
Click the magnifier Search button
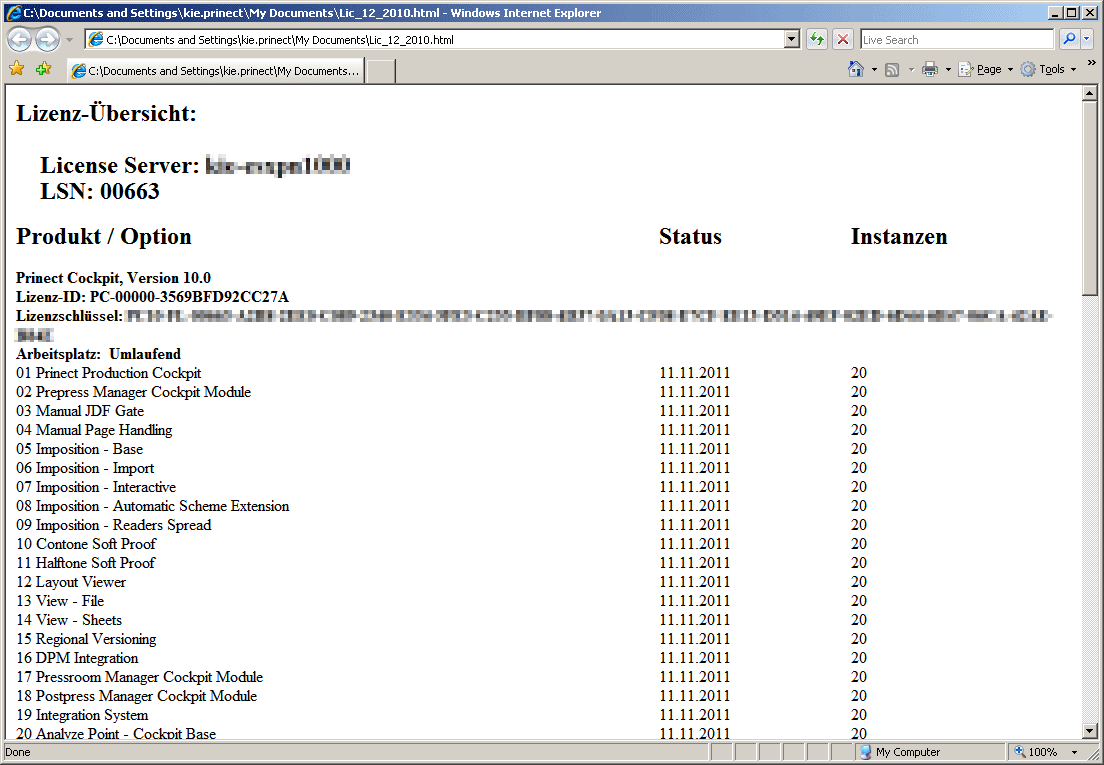(1070, 39)
